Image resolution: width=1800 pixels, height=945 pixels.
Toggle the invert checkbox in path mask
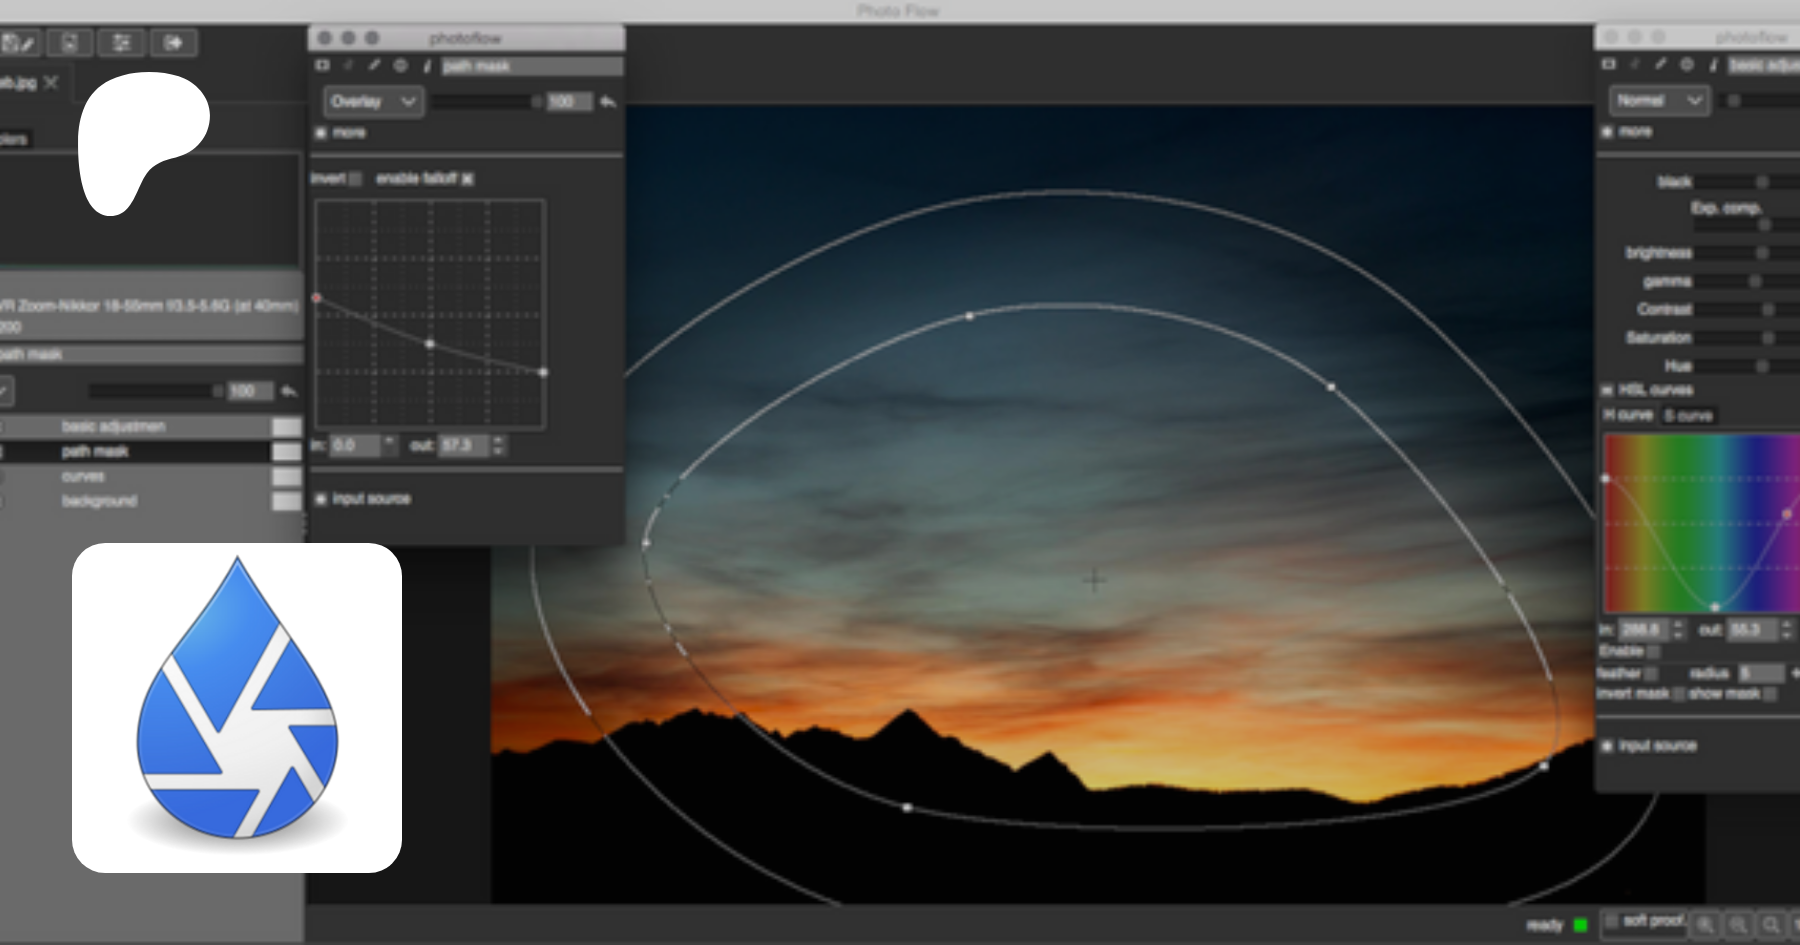[x=355, y=179]
